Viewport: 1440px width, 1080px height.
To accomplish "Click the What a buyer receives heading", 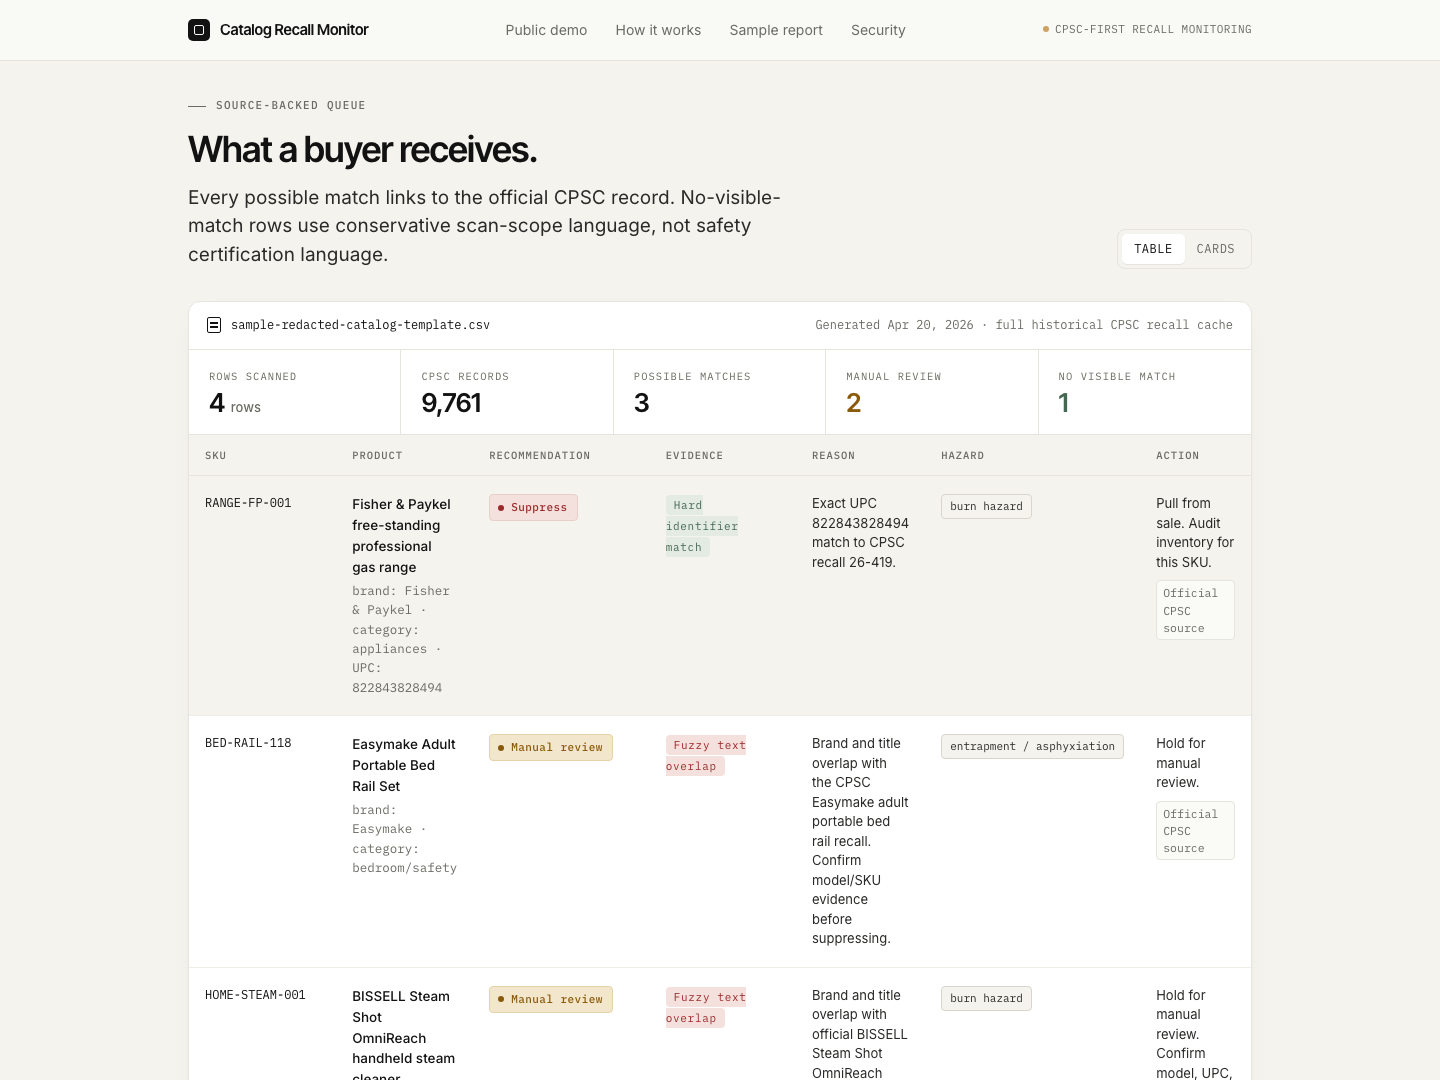I will pos(363,150).
